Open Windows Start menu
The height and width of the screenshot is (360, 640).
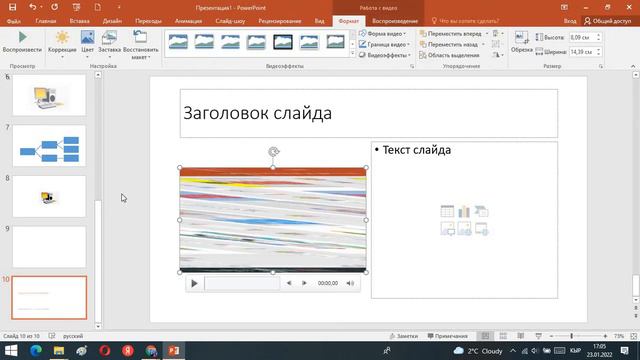click(11, 351)
